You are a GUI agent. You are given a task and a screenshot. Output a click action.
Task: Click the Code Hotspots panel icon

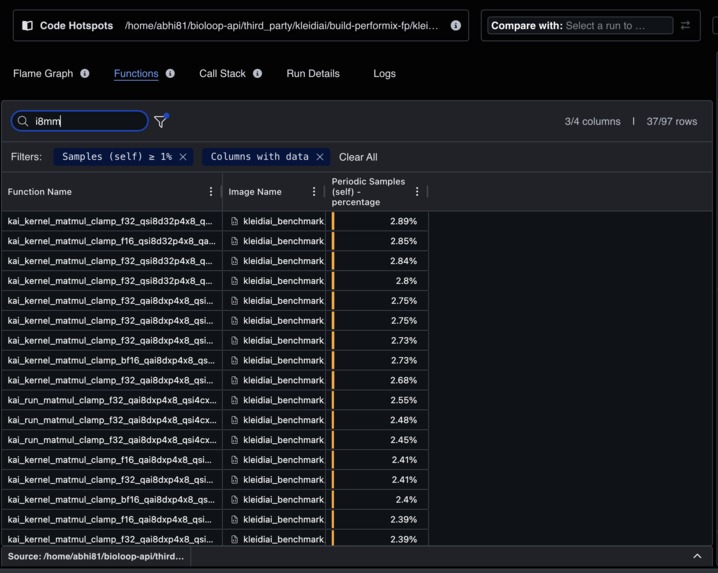click(x=27, y=26)
